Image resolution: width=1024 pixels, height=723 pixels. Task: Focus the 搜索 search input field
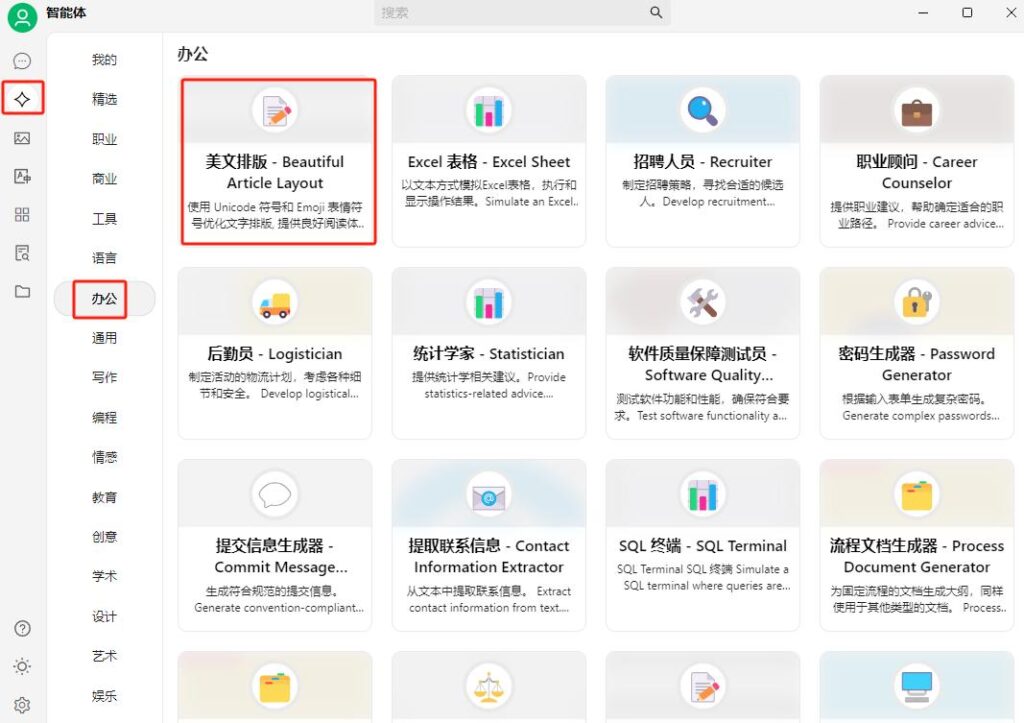click(510, 13)
